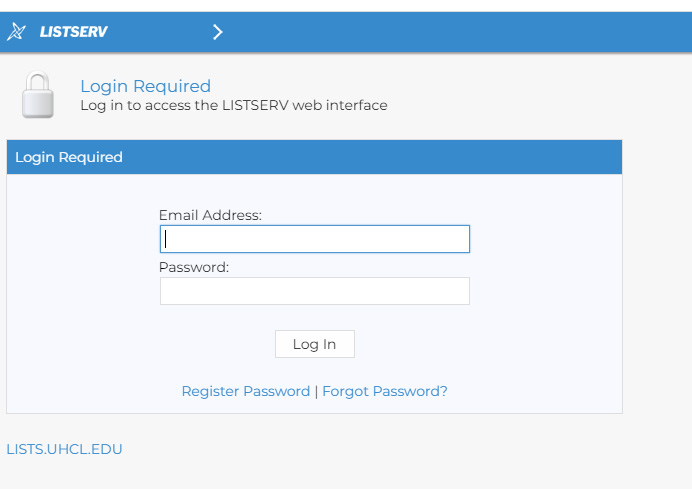Click empty area of the top blue navigation bar
This screenshot has height=489, width=692.
[x=450, y=32]
